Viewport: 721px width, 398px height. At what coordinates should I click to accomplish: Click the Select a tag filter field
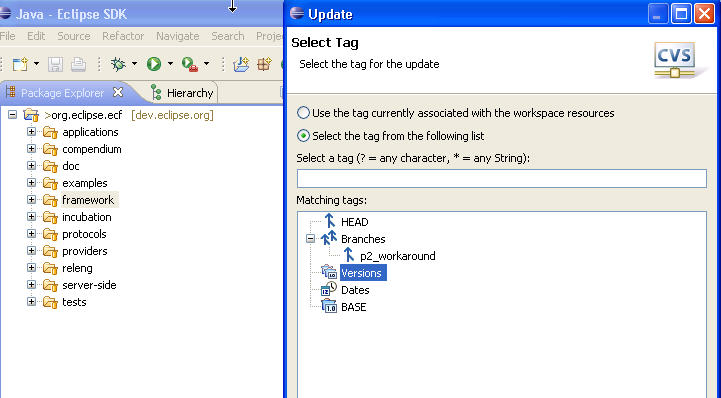pyautogui.click(x=502, y=178)
